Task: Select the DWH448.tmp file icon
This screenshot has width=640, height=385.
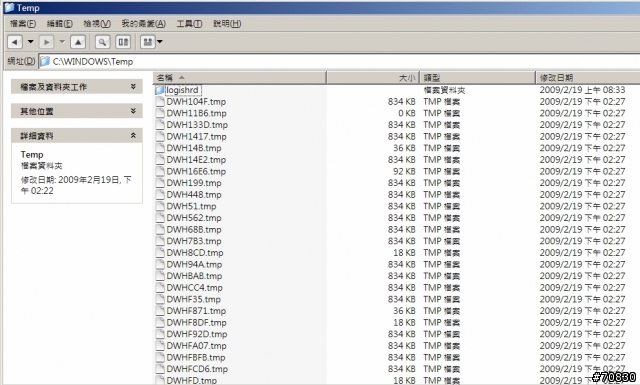Action: (x=160, y=195)
